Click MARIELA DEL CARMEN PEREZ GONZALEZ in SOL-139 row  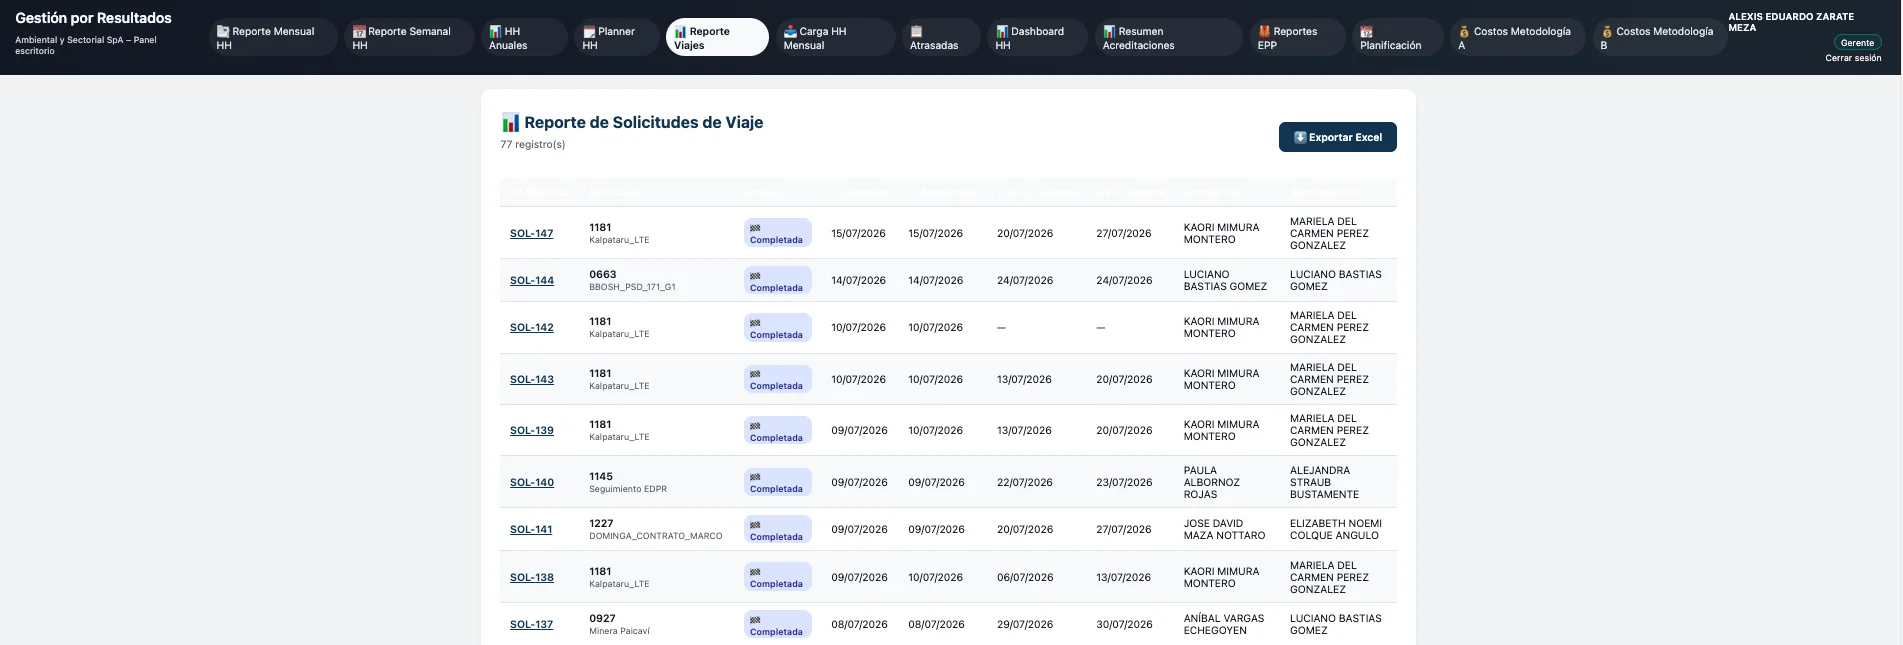(1329, 430)
